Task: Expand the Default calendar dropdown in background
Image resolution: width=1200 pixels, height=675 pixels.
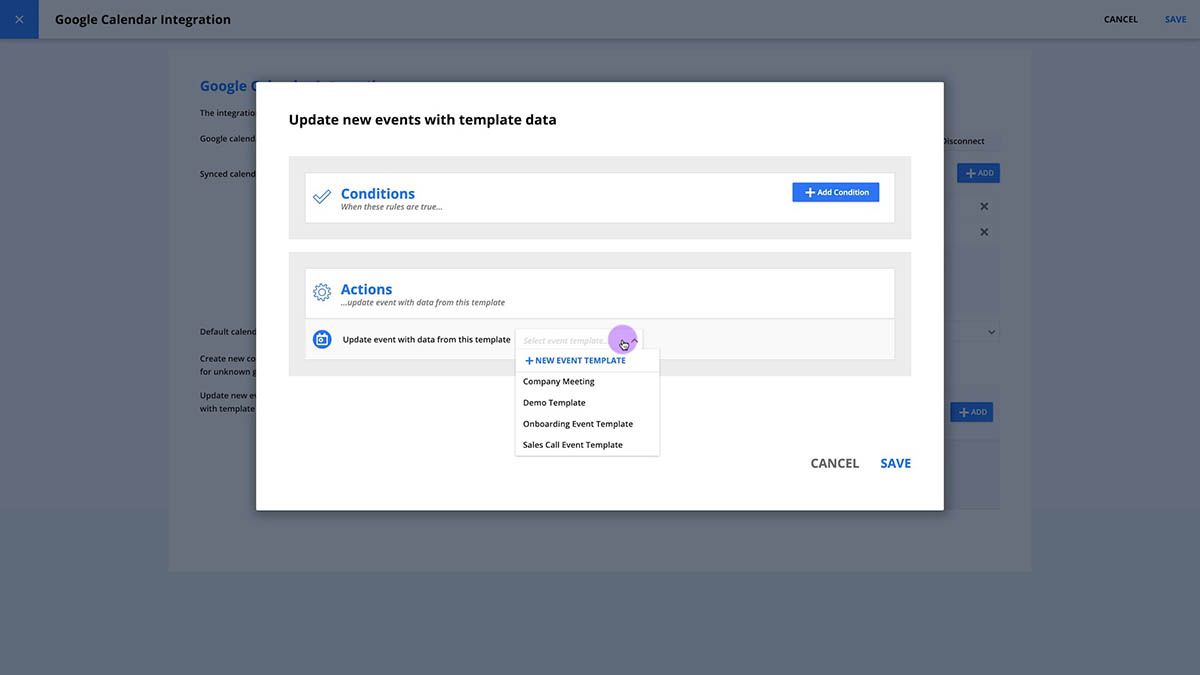Action: [x=992, y=332]
